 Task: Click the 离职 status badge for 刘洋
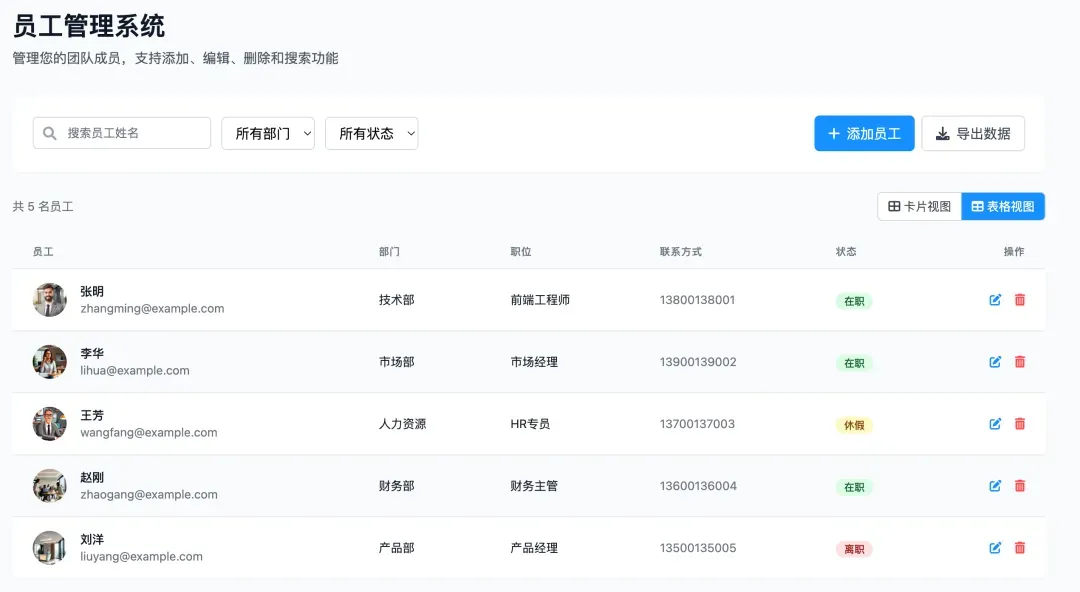point(854,549)
